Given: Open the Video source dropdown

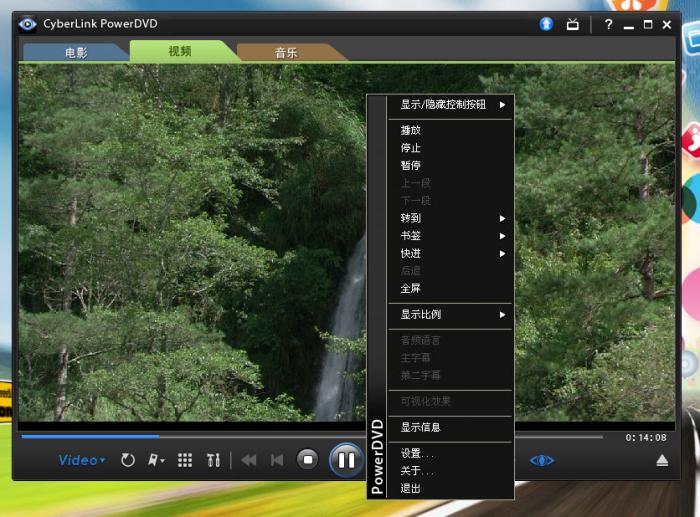Looking at the screenshot, I should coord(82,460).
